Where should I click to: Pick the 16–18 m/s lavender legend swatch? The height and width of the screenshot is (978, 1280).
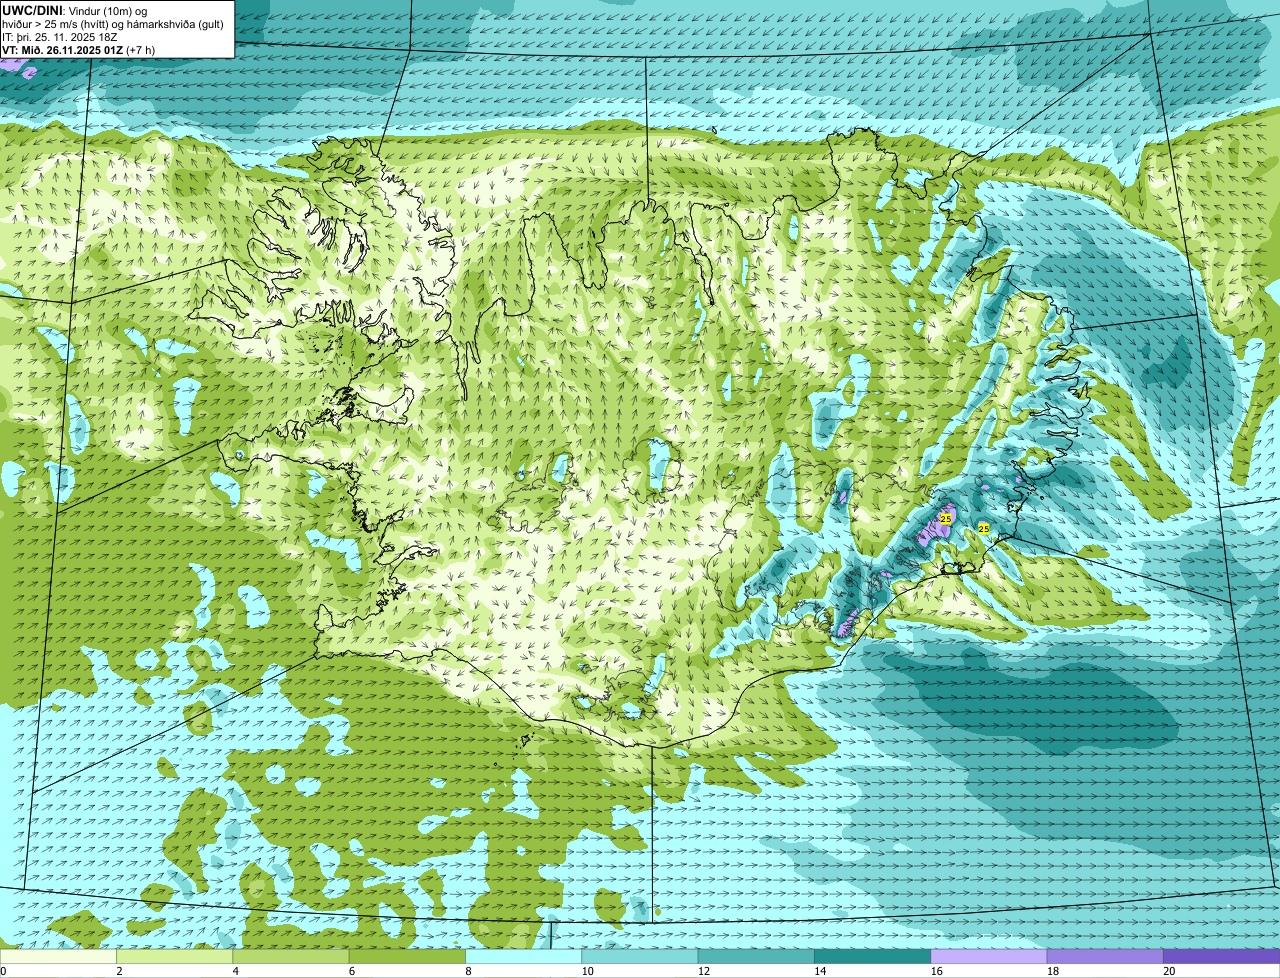coord(988,956)
